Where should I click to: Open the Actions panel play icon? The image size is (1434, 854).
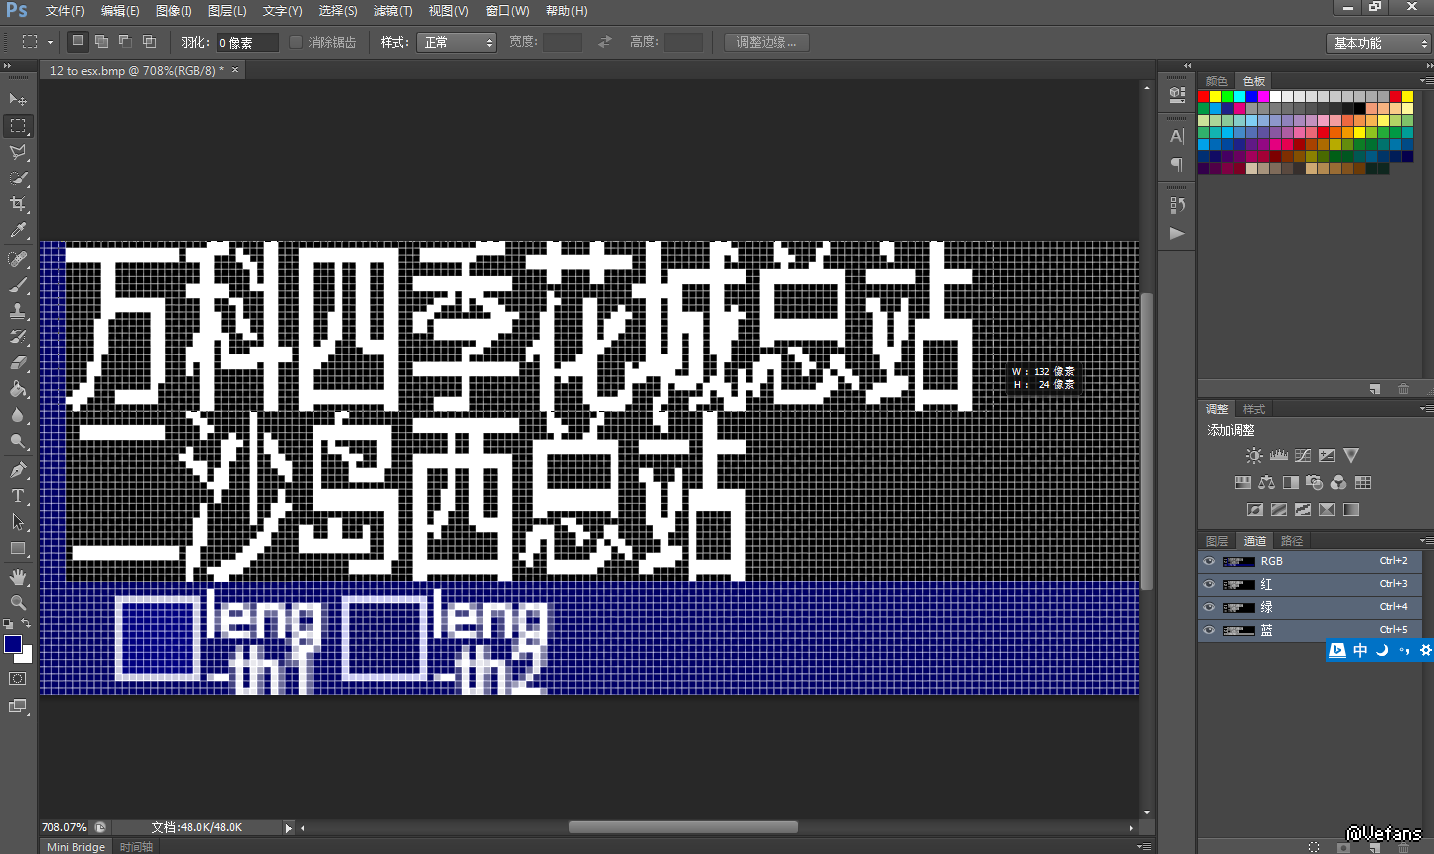(1177, 233)
